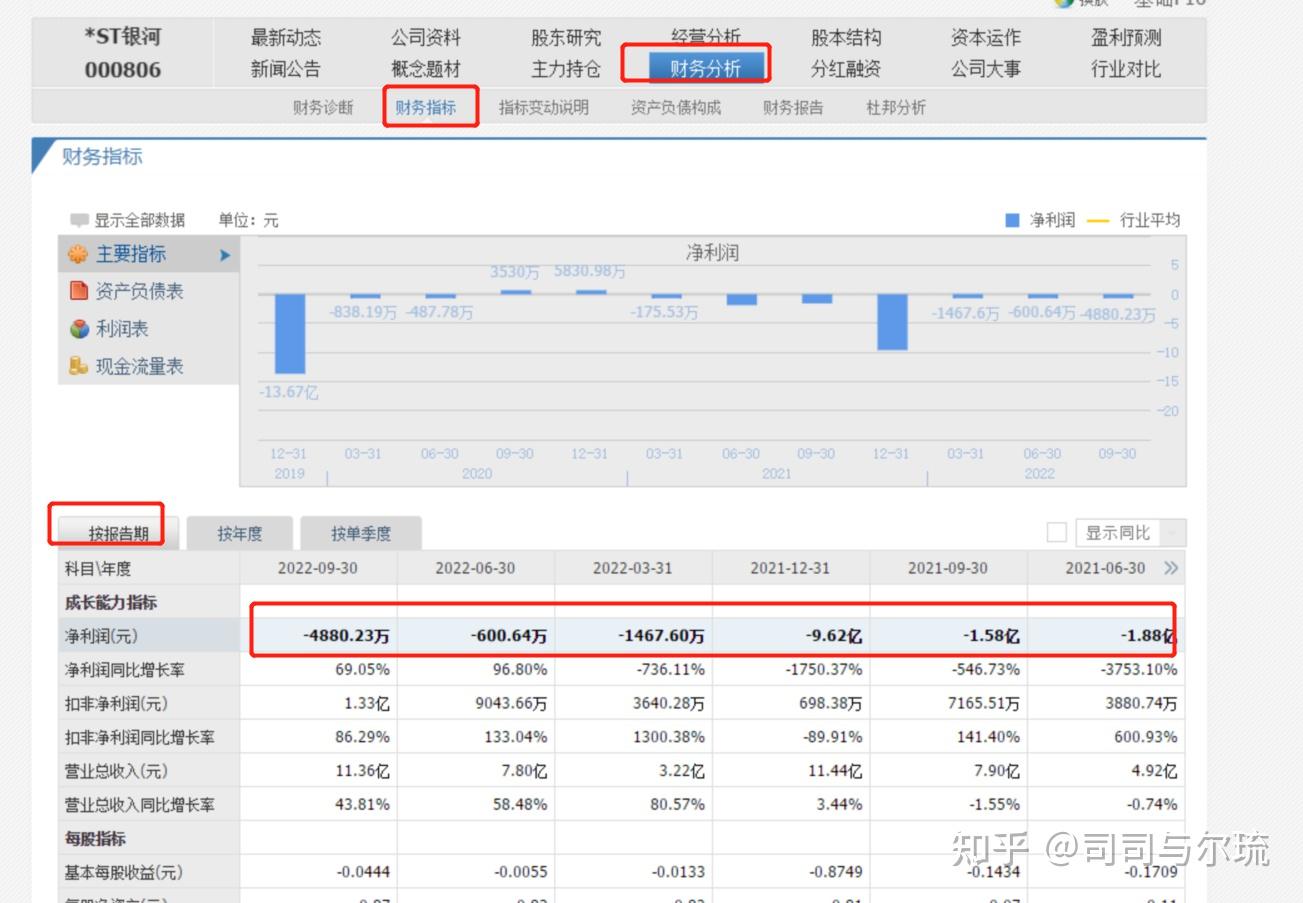This screenshot has width=1303, height=903.
Task: Click the 现金流量表 coins icon
Action: pyautogui.click(x=78, y=366)
